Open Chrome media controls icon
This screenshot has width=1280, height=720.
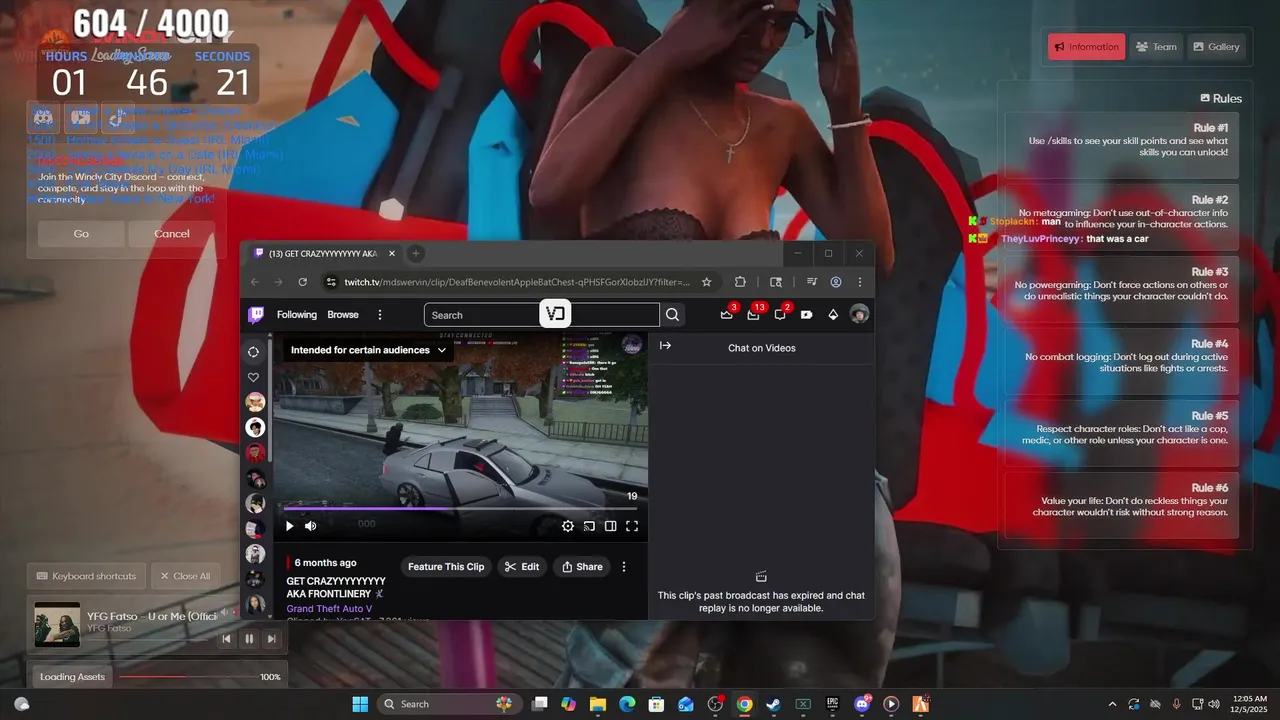(811, 282)
